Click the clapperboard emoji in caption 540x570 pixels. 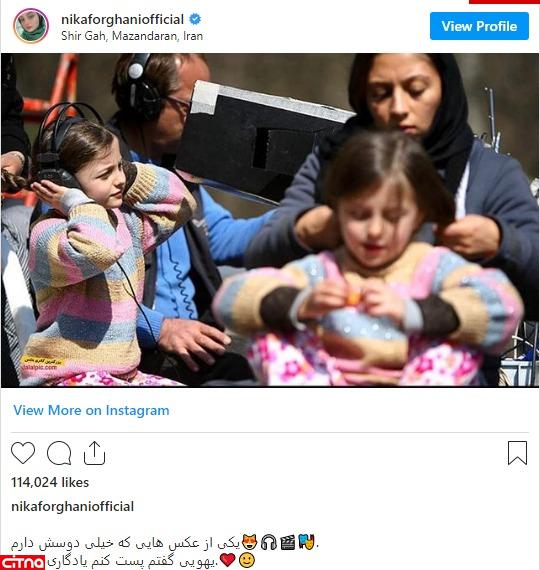[x=288, y=543]
